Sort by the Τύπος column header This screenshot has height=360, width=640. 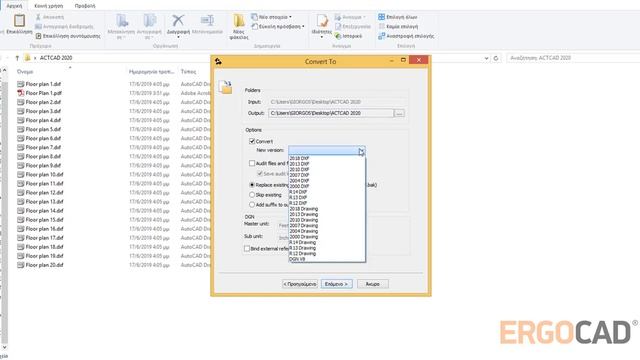[x=189, y=72]
